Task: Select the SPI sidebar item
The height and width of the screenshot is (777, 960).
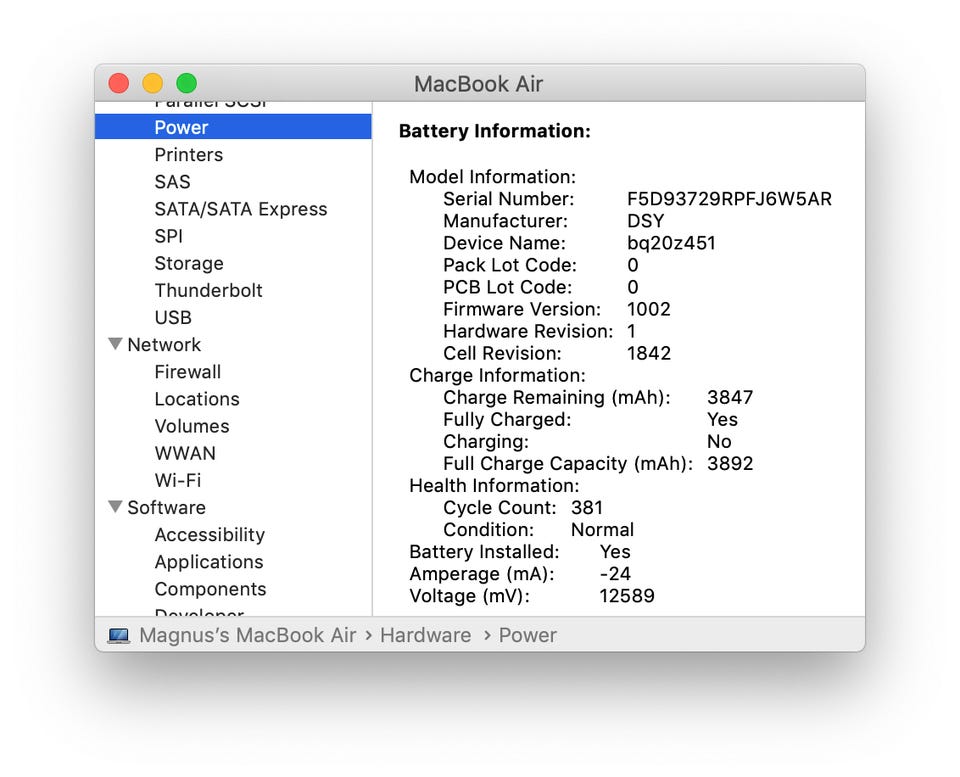Action: pyautogui.click(x=168, y=236)
